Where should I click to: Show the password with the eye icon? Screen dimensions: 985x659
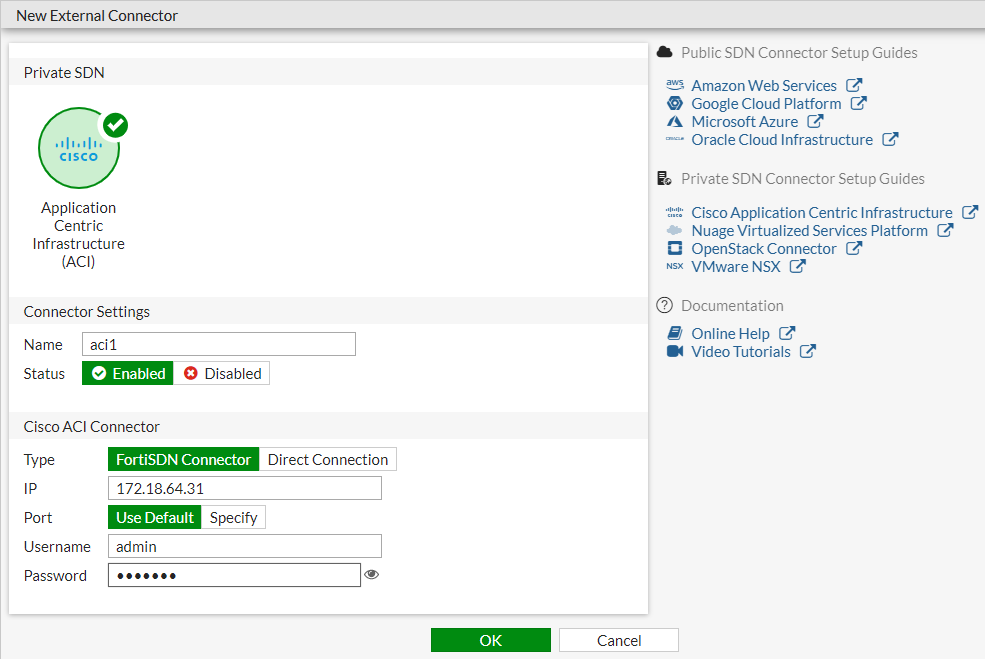click(371, 575)
